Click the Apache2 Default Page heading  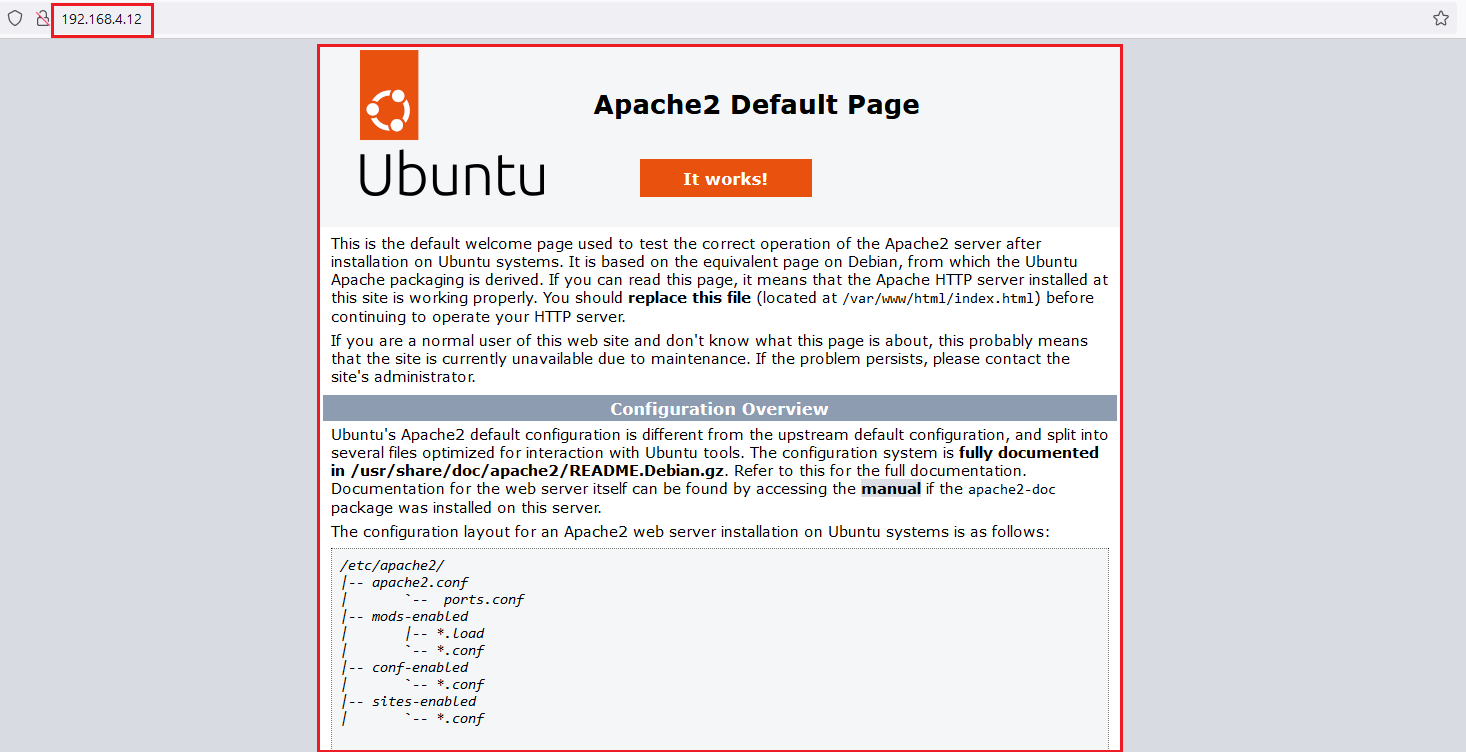(756, 104)
